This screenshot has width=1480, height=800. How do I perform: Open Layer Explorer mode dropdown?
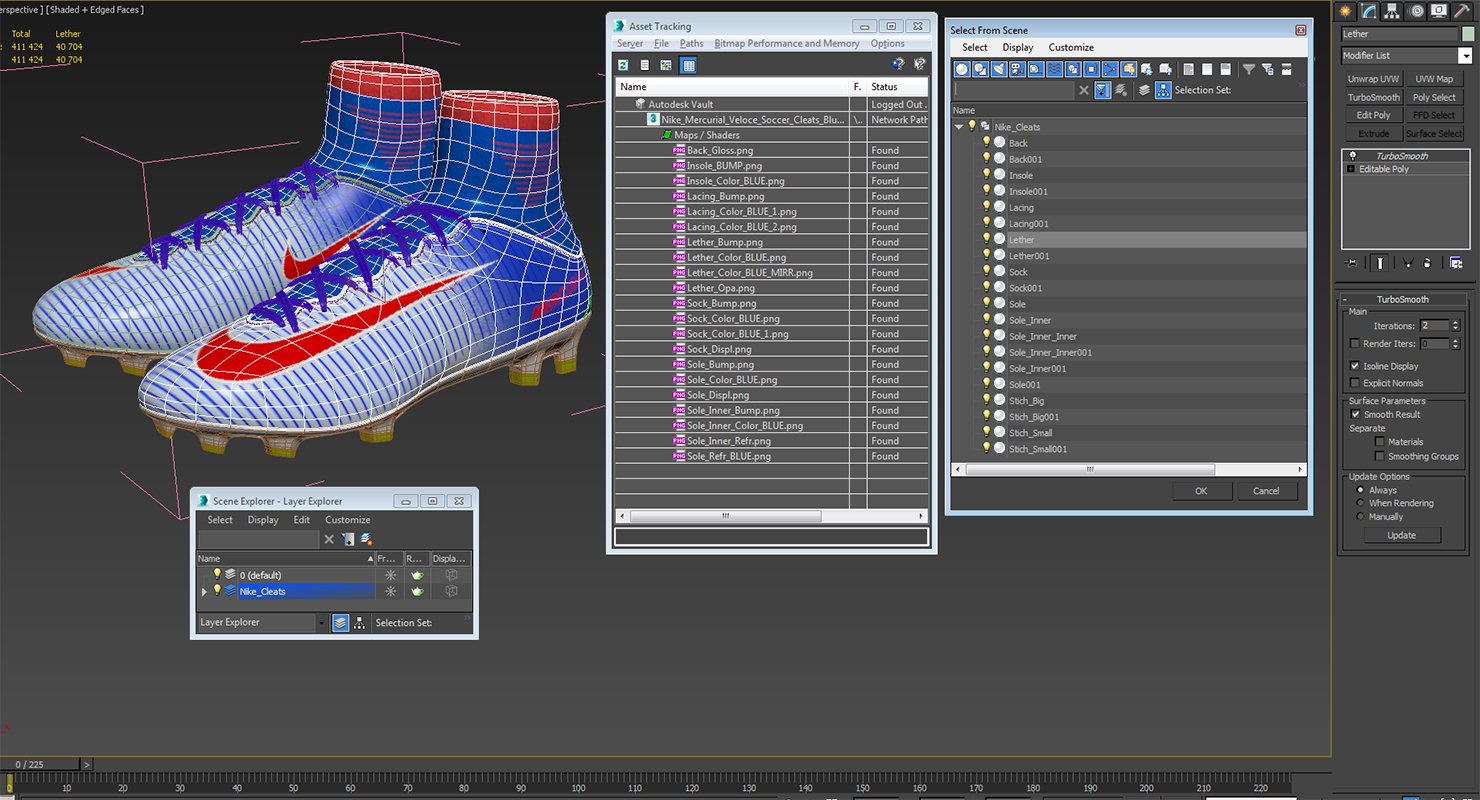(321, 623)
